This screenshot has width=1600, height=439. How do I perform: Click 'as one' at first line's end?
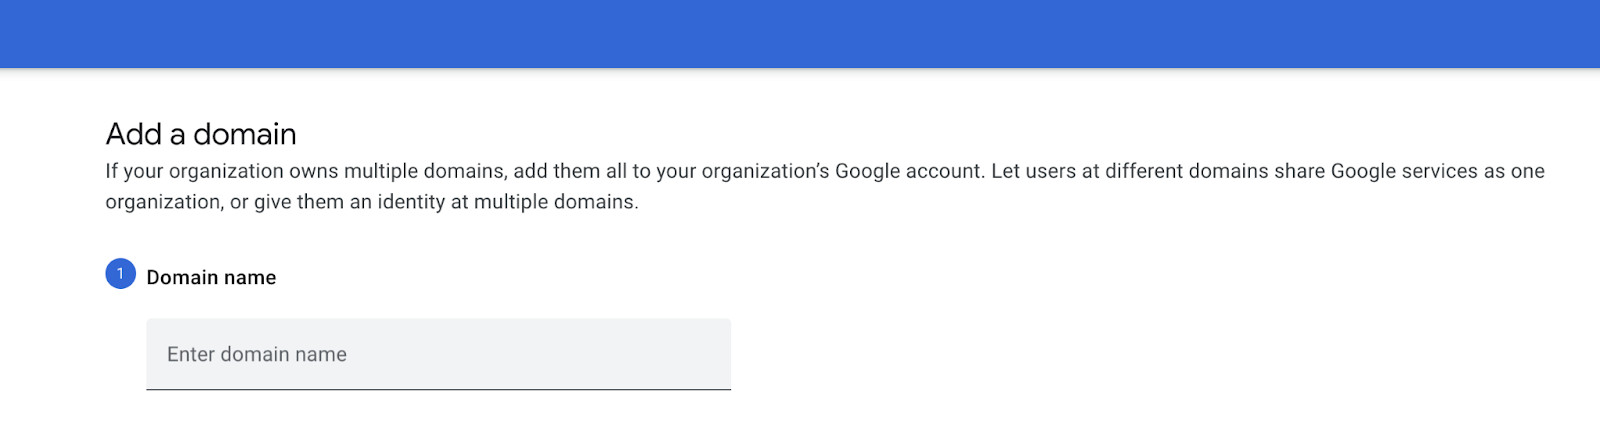1514,171
